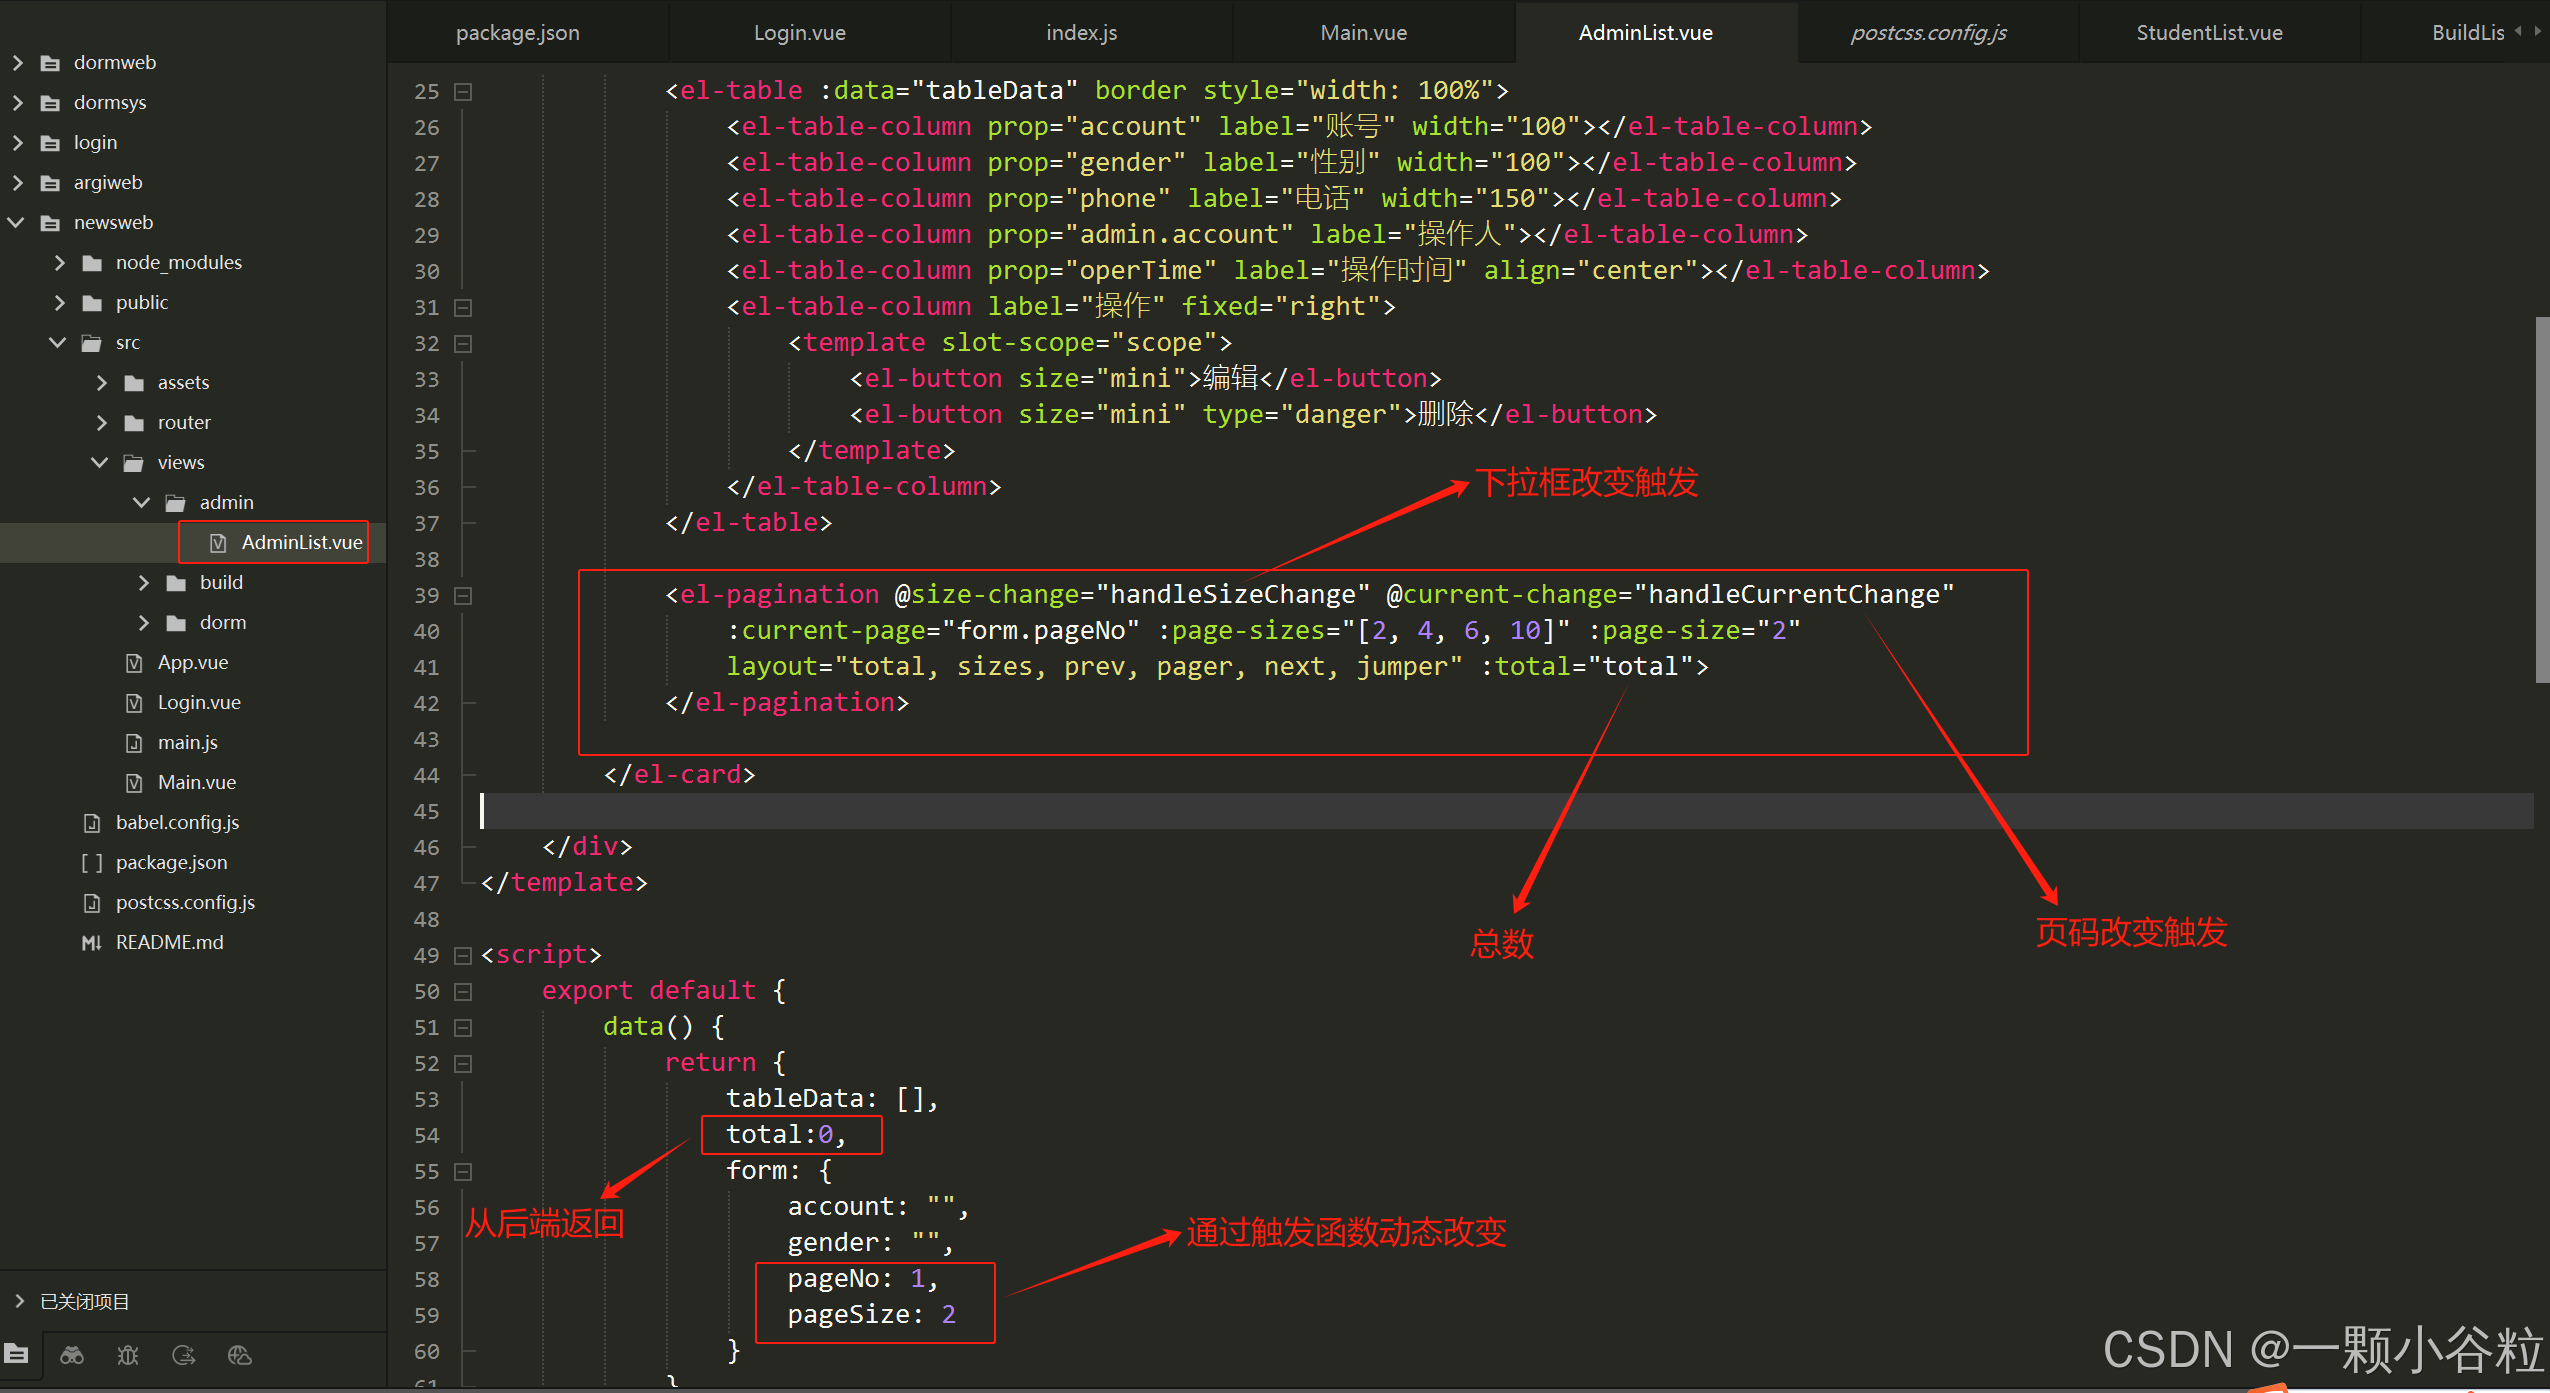
Task: Open babel.config.js in the file tree
Action: [x=177, y=822]
